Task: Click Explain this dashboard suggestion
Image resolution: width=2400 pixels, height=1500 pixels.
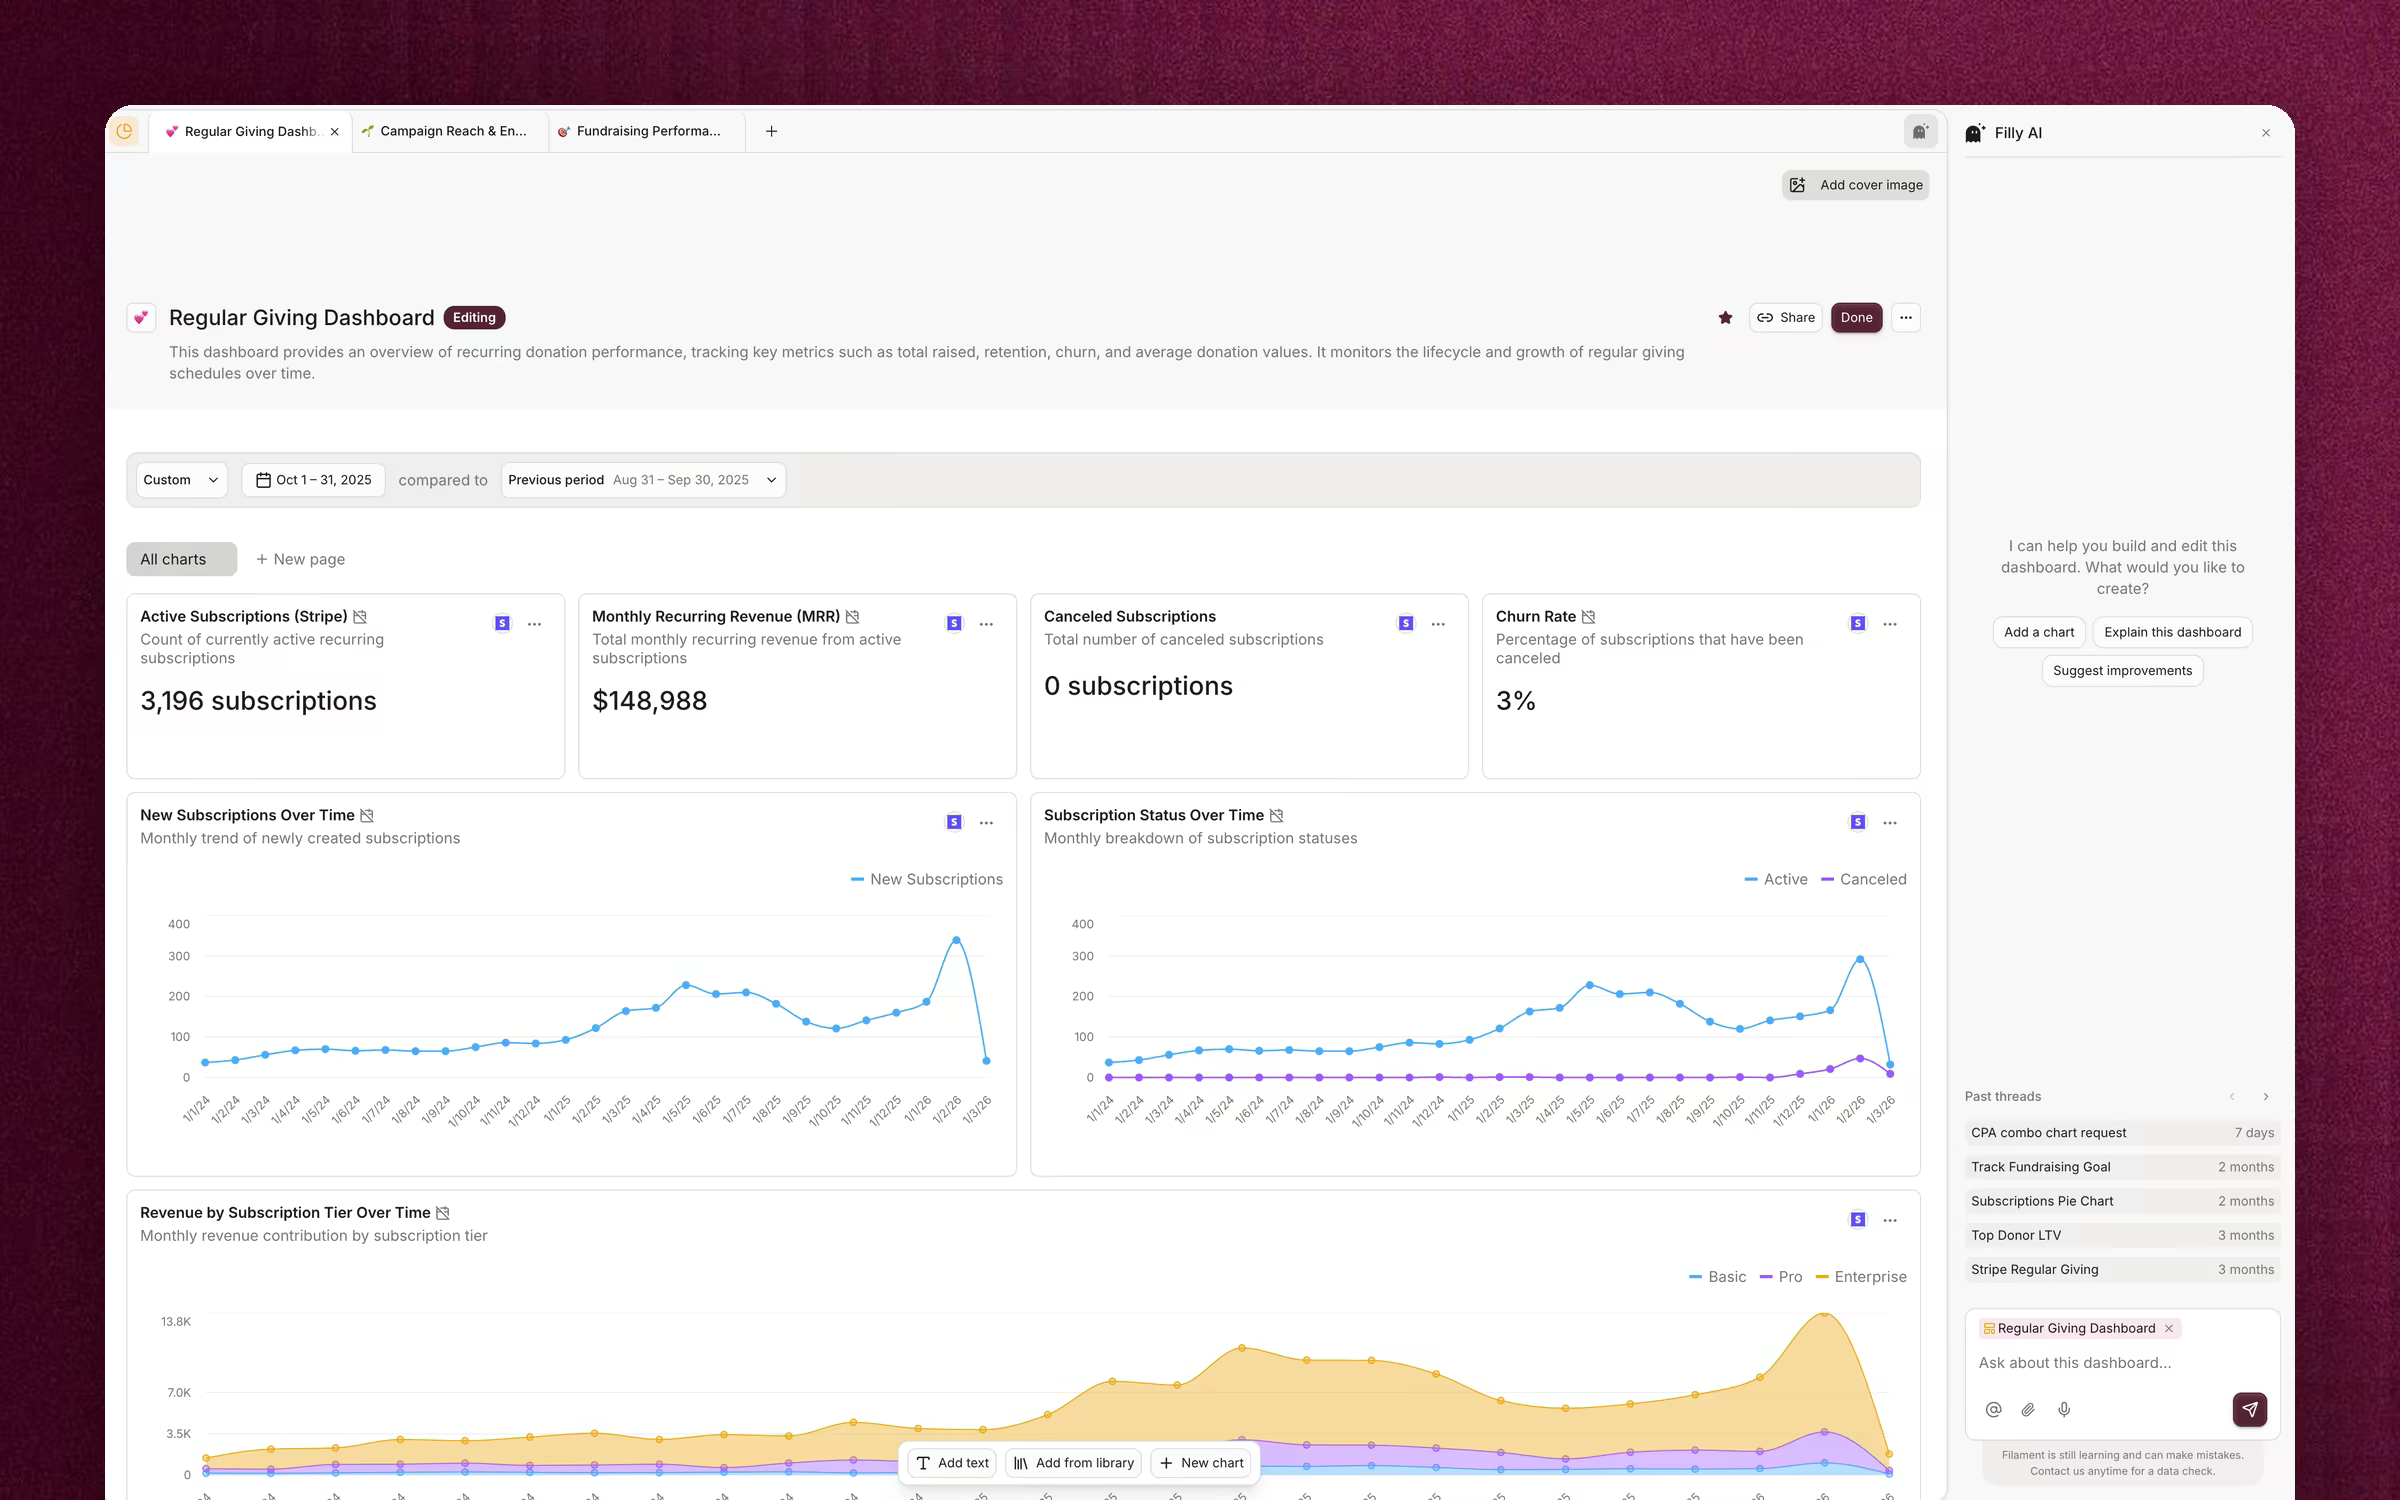Action: coord(2172,632)
